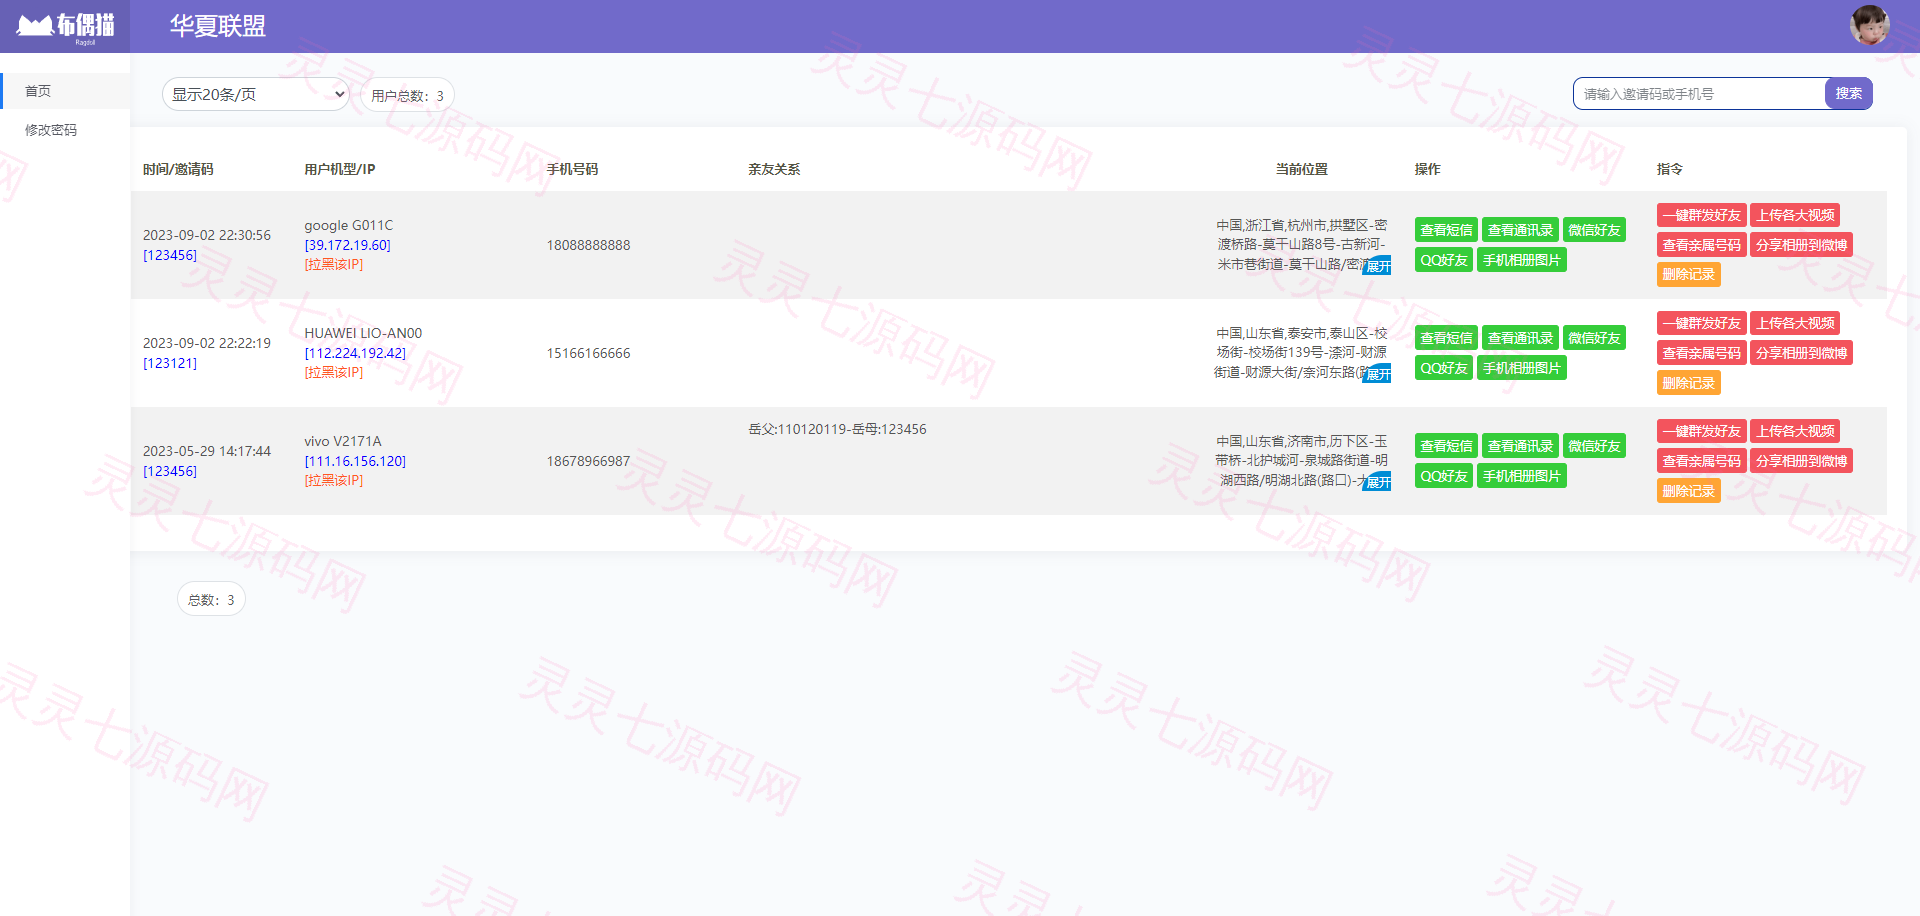This screenshot has width=1920, height=916.
Task: Expand the Jinan location with 展开
Action: click(x=1379, y=482)
